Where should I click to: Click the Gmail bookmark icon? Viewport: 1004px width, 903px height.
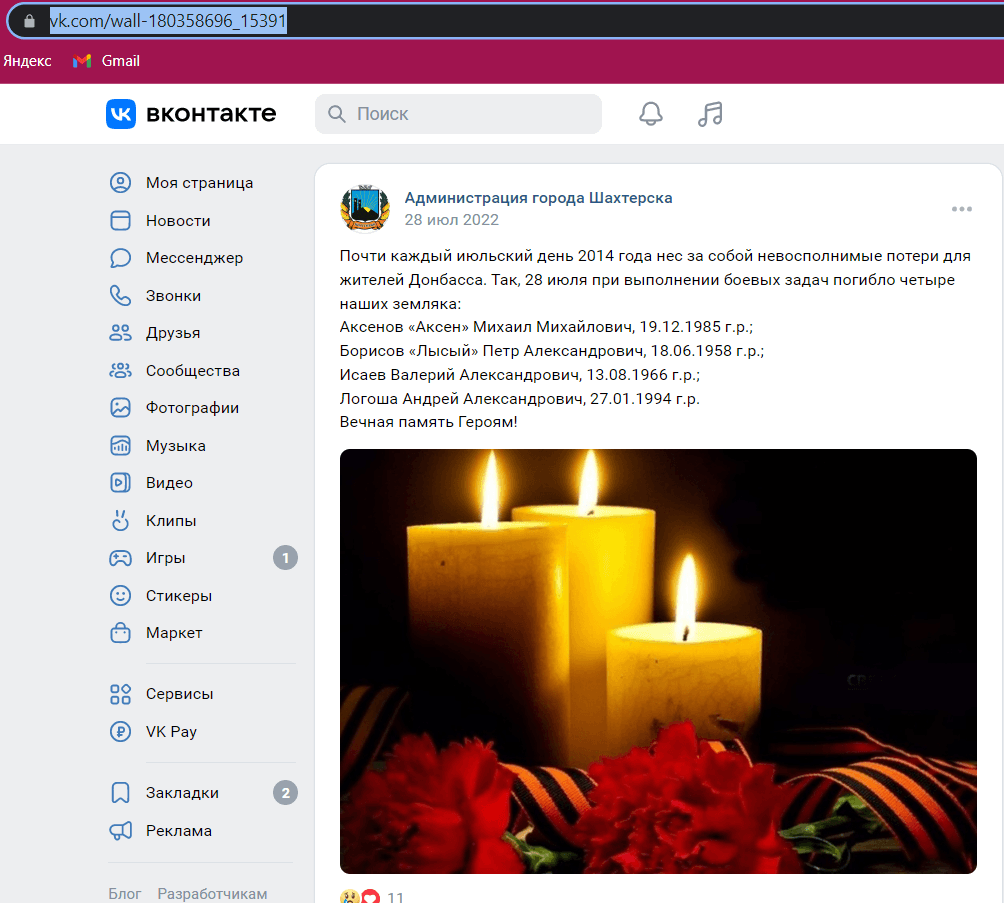coord(81,61)
